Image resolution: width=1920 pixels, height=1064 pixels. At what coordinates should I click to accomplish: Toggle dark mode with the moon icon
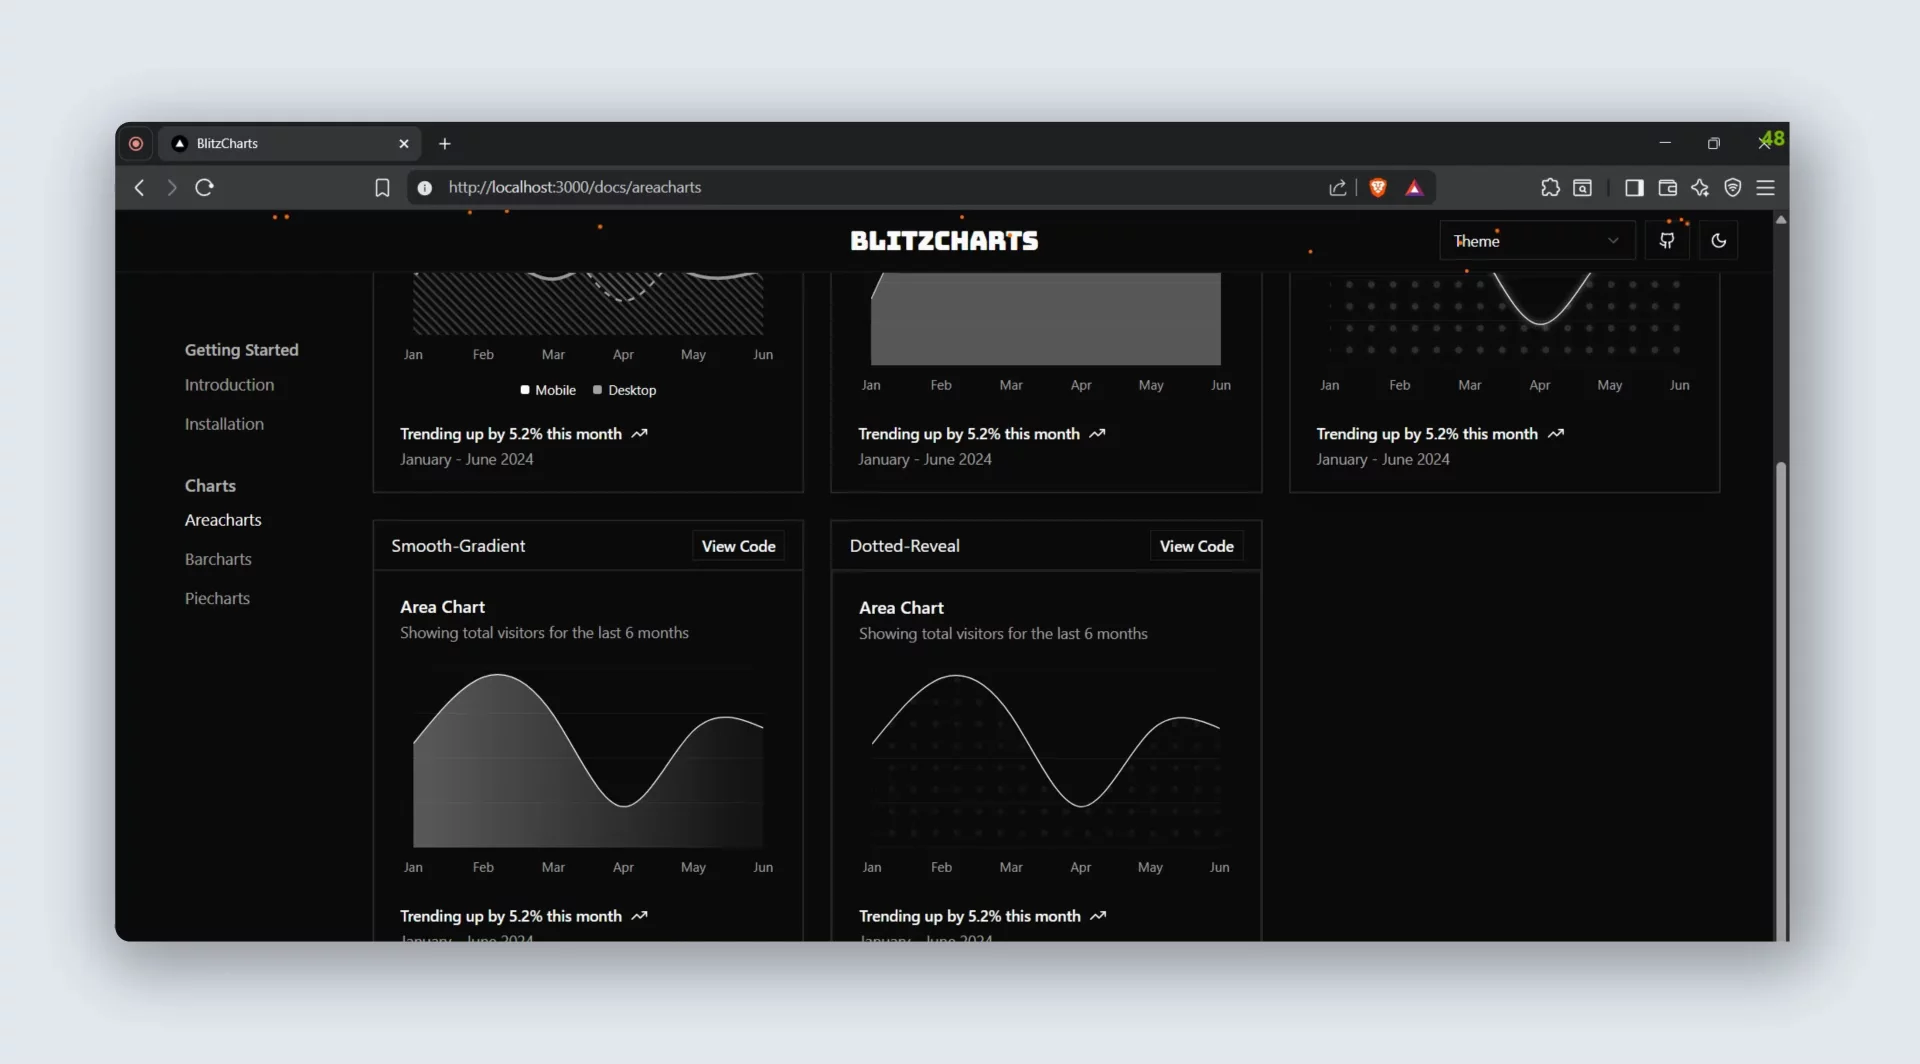tap(1719, 240)
